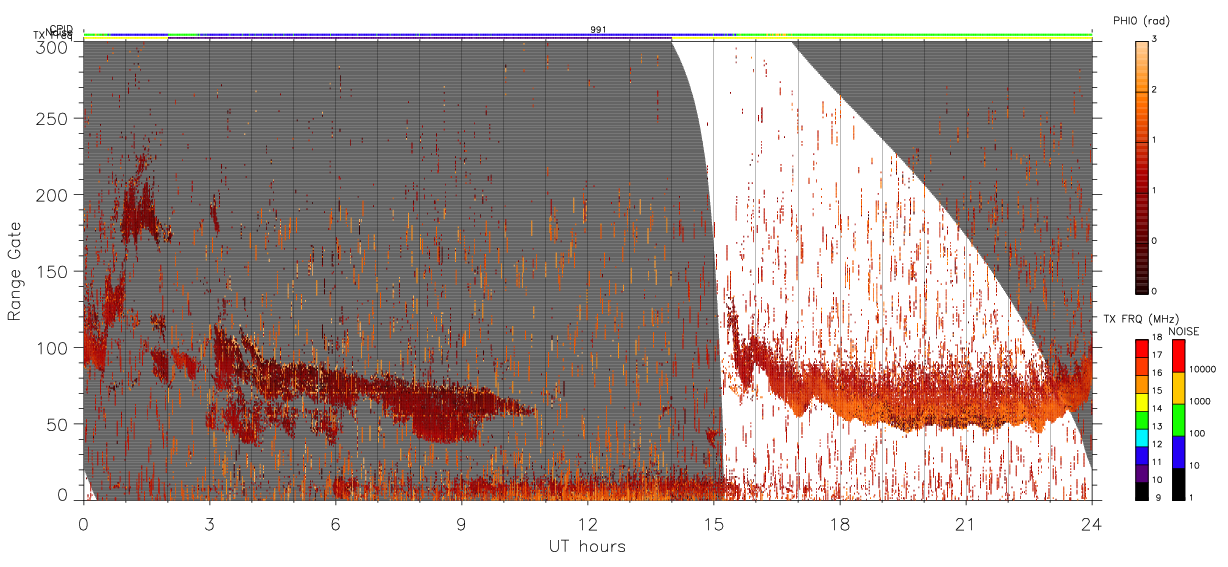
Task: Click the x-axis tick label '12'
Action: pyautogui.click(x=587, y=524)
